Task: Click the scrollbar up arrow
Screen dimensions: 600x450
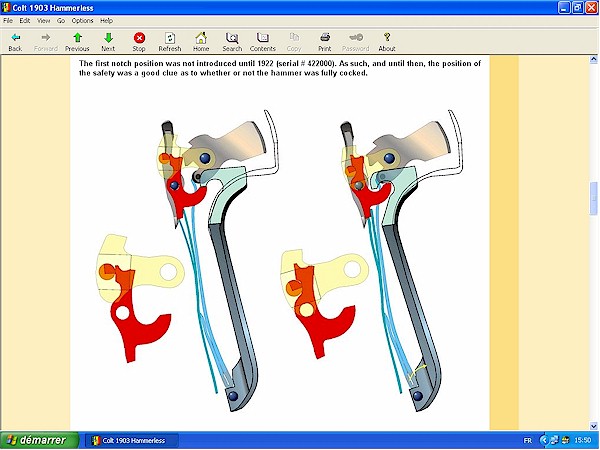Action: [593, 59]
